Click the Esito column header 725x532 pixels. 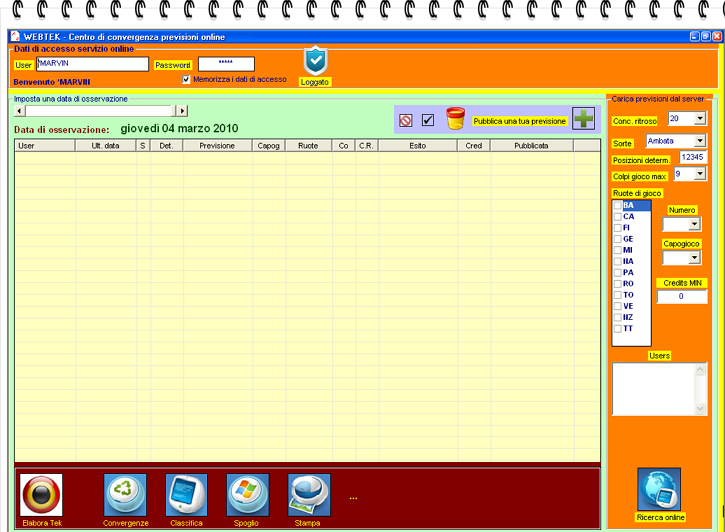tap(418, 146)
